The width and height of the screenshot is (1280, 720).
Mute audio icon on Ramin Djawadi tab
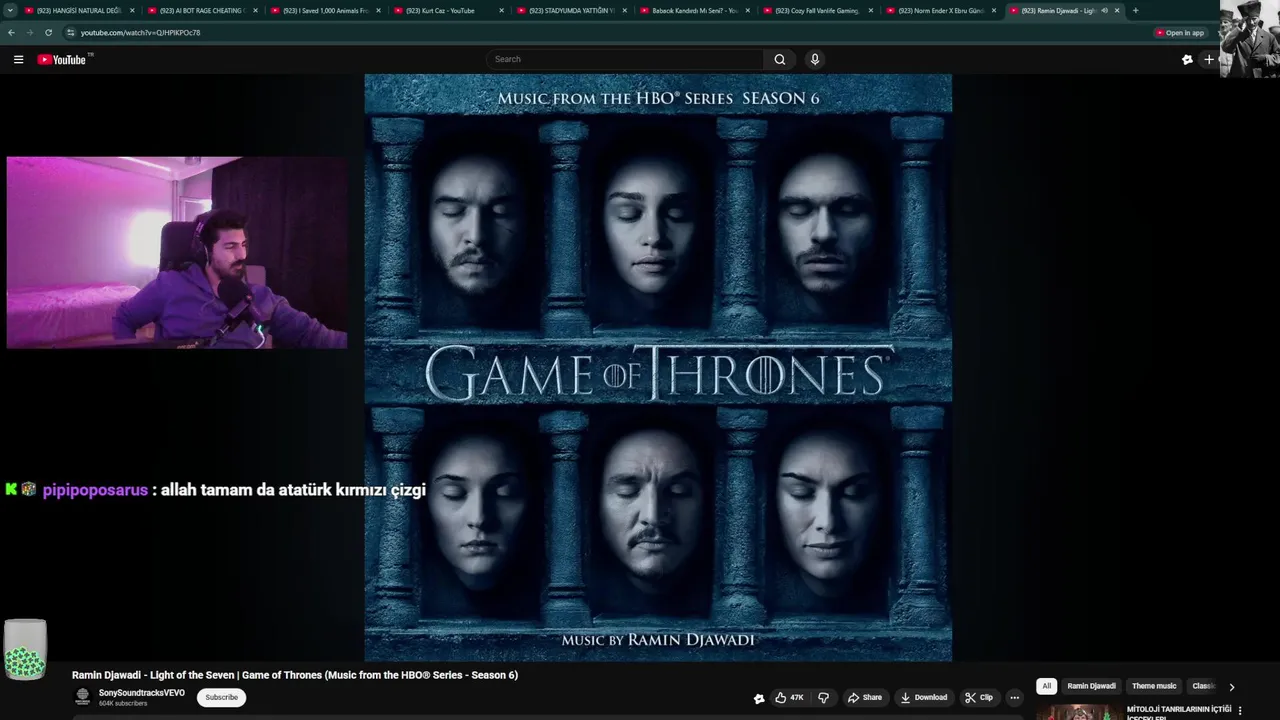[1105, 10]
